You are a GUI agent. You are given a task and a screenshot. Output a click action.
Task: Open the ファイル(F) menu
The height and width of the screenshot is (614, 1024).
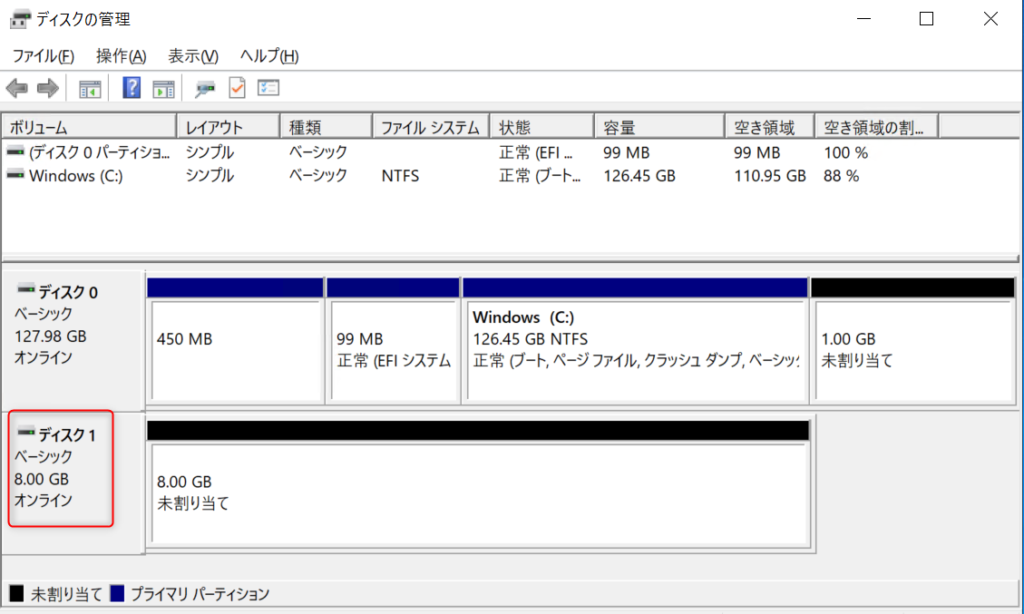[43, 56]
